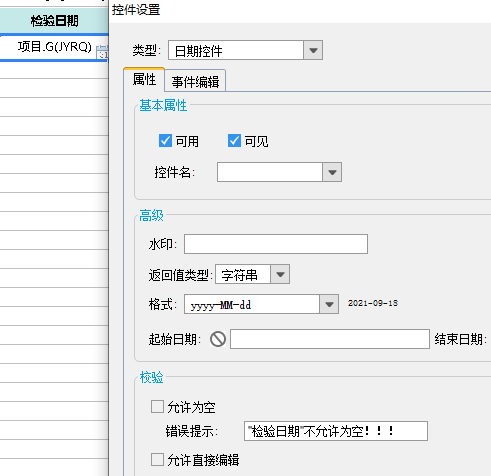Viewport: 491px width, 476px height.
Task: Click the yyyy-MM-dd format text
Action: 221,305
